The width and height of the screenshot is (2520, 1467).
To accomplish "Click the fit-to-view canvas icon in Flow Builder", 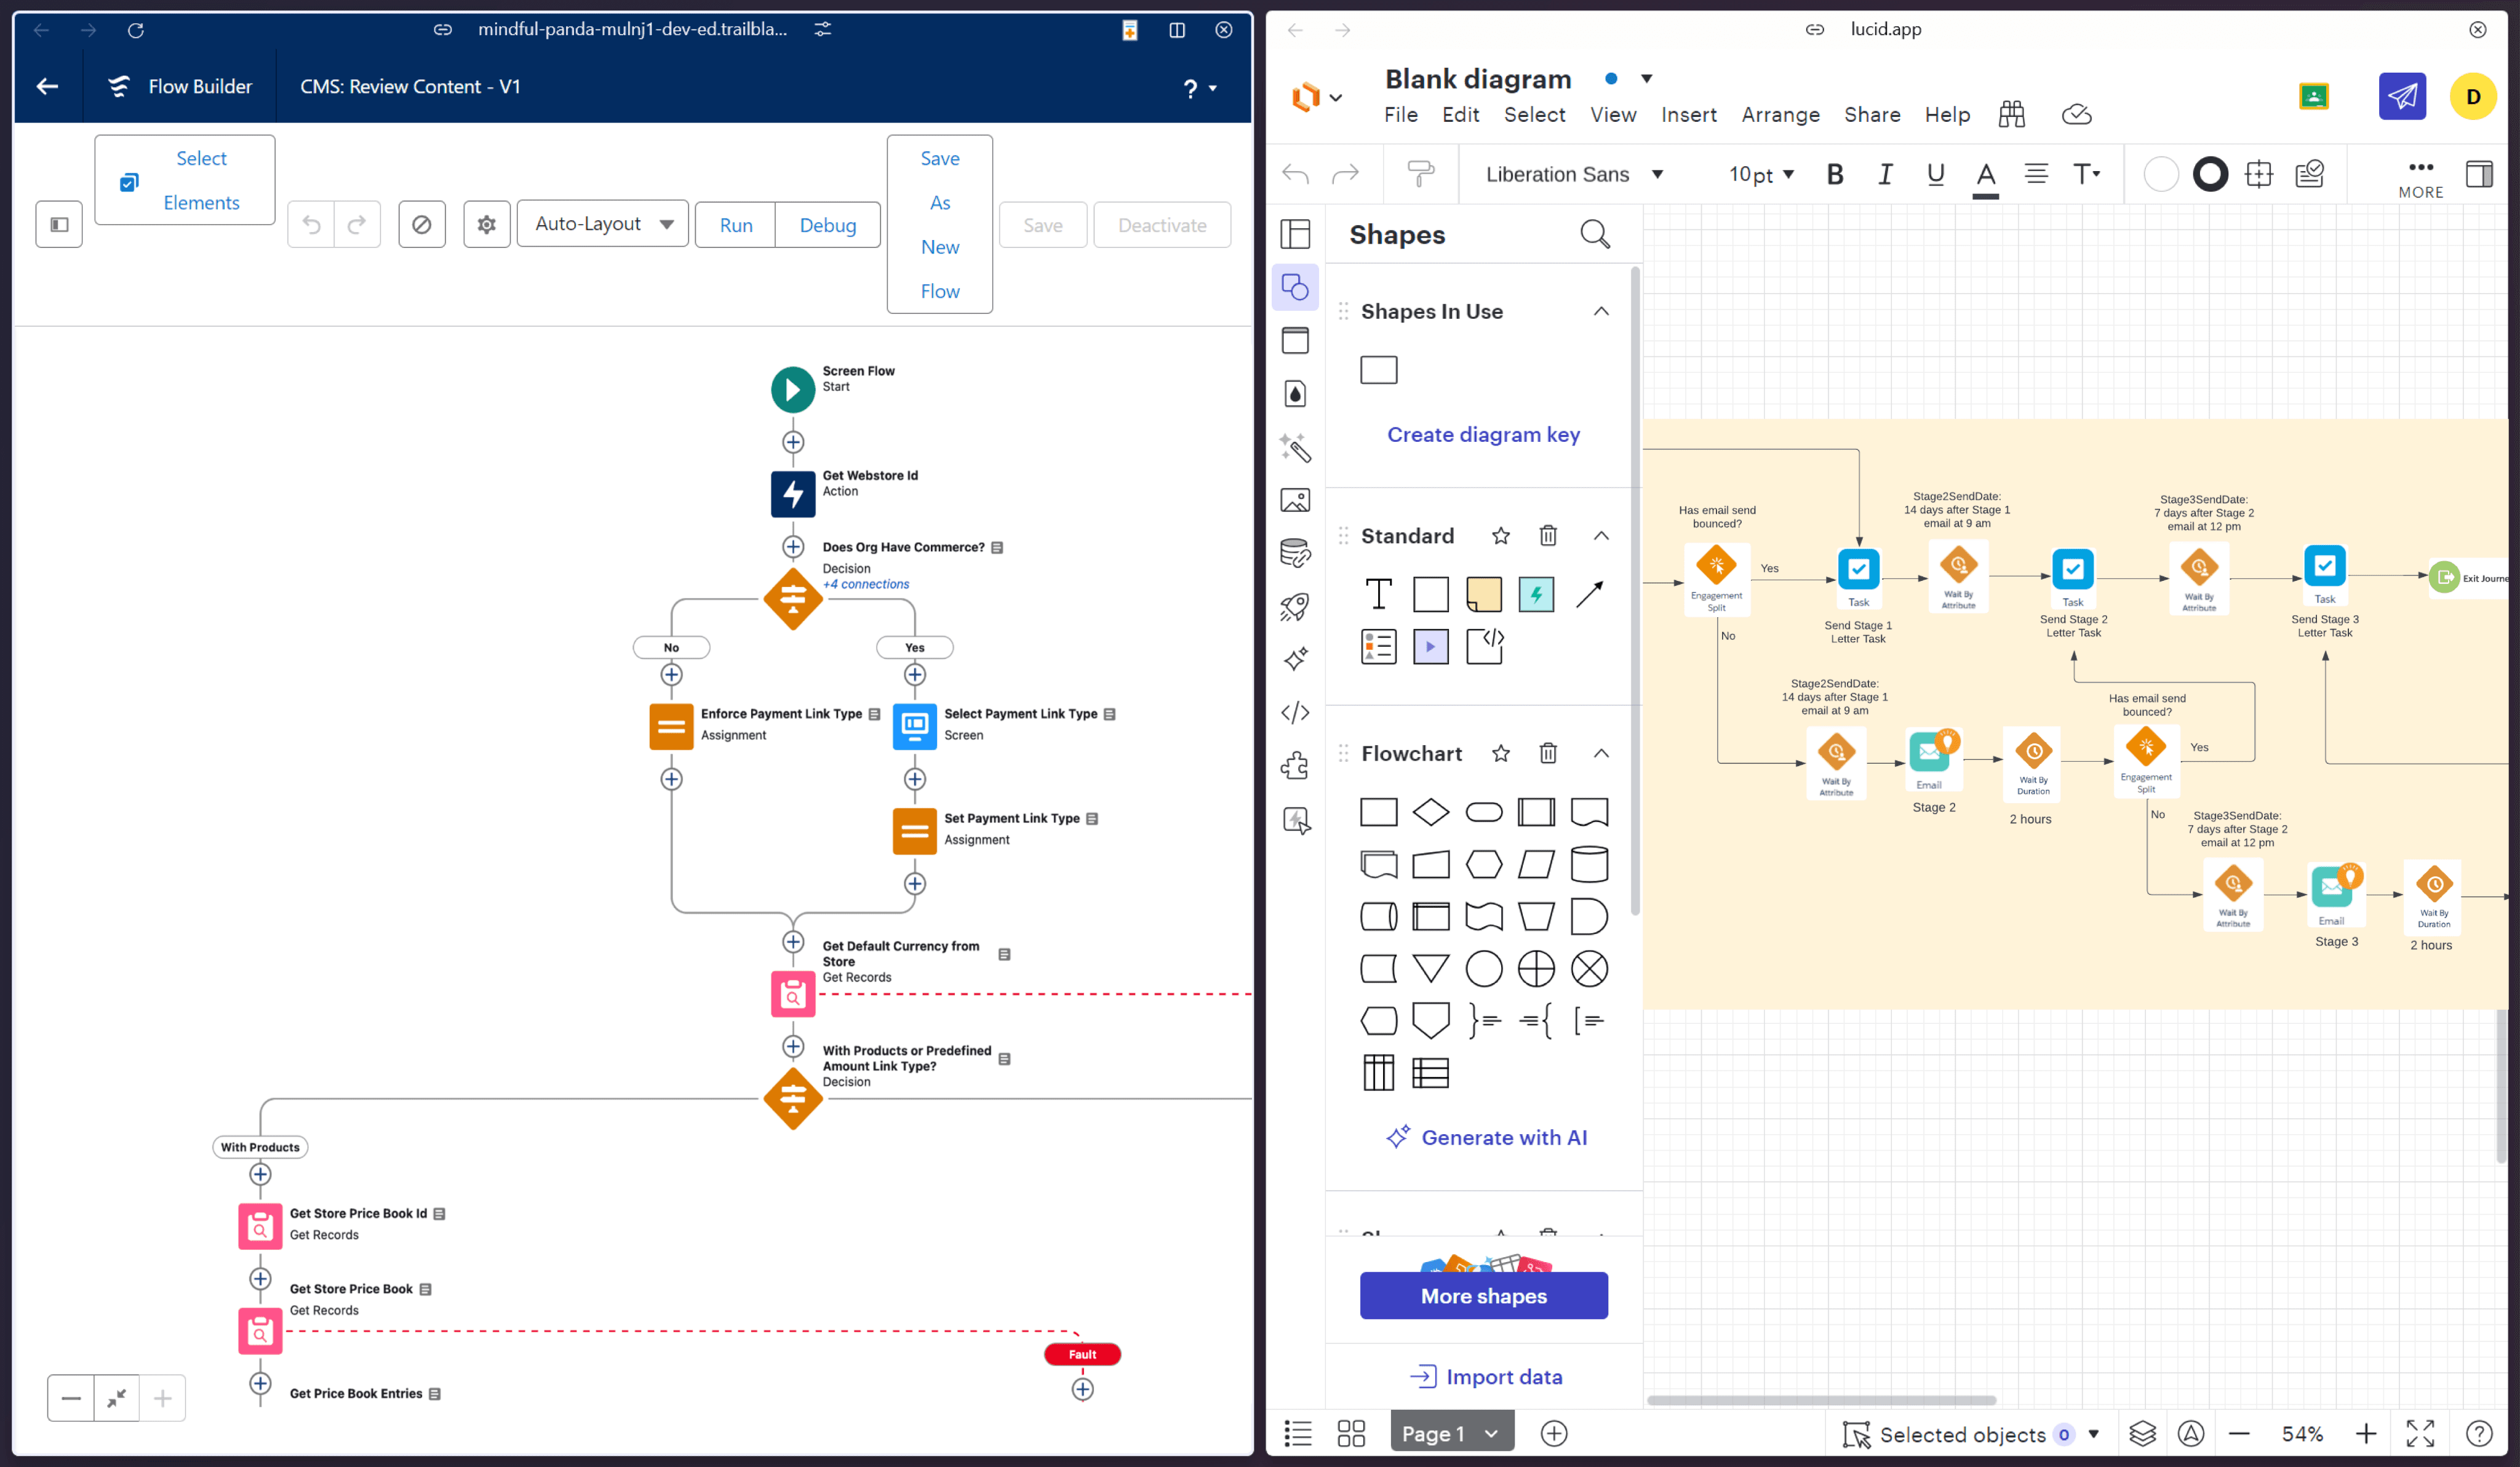I will 117,1398.
